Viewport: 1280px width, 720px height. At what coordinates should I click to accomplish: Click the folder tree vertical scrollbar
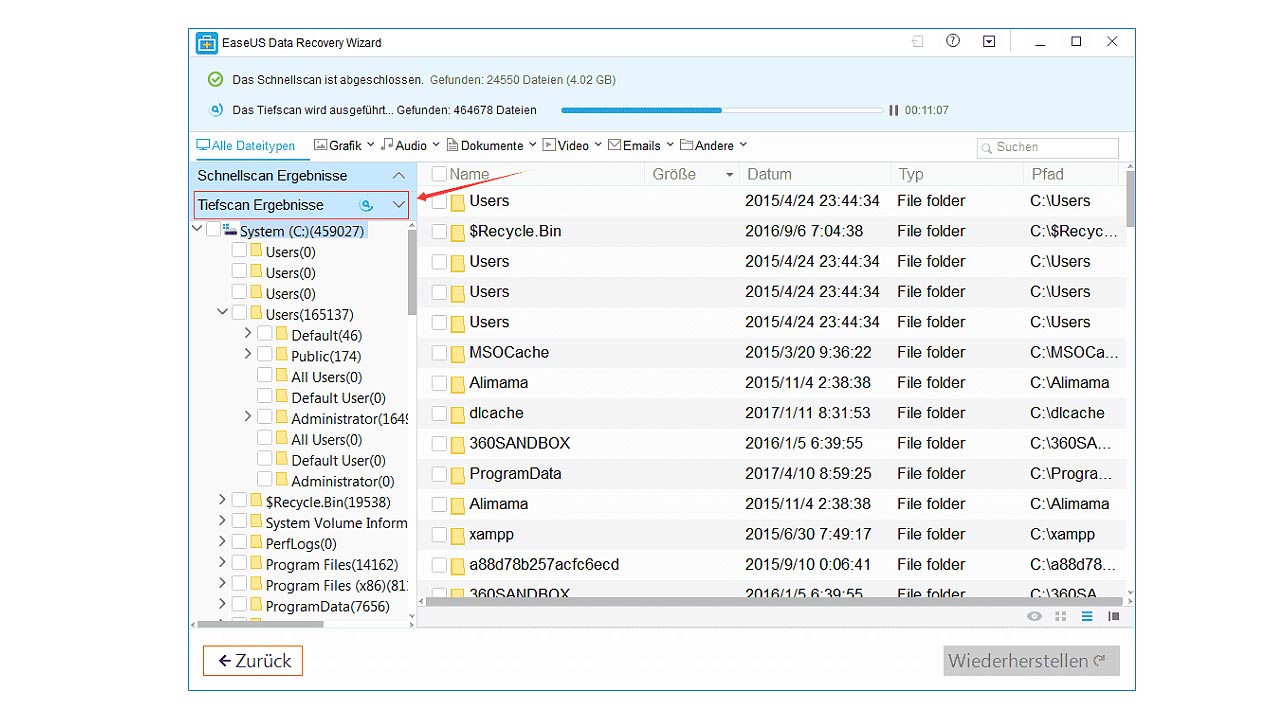(x=412, y=274)
